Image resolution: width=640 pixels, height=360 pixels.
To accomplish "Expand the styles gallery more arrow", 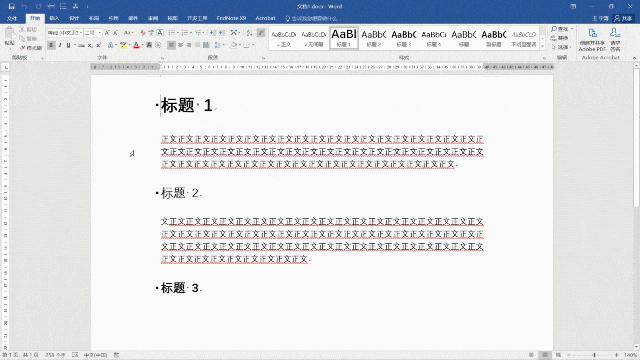I will click(x=542, y=47).
